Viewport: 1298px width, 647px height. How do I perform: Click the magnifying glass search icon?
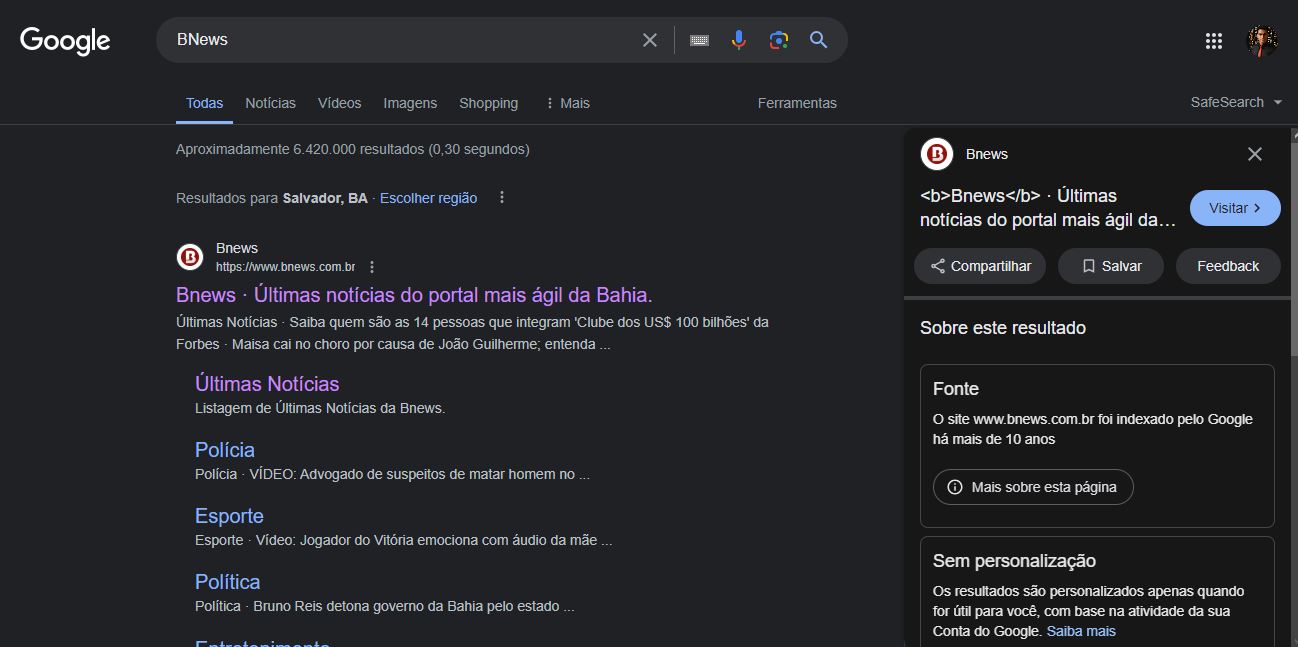(819, 40)
